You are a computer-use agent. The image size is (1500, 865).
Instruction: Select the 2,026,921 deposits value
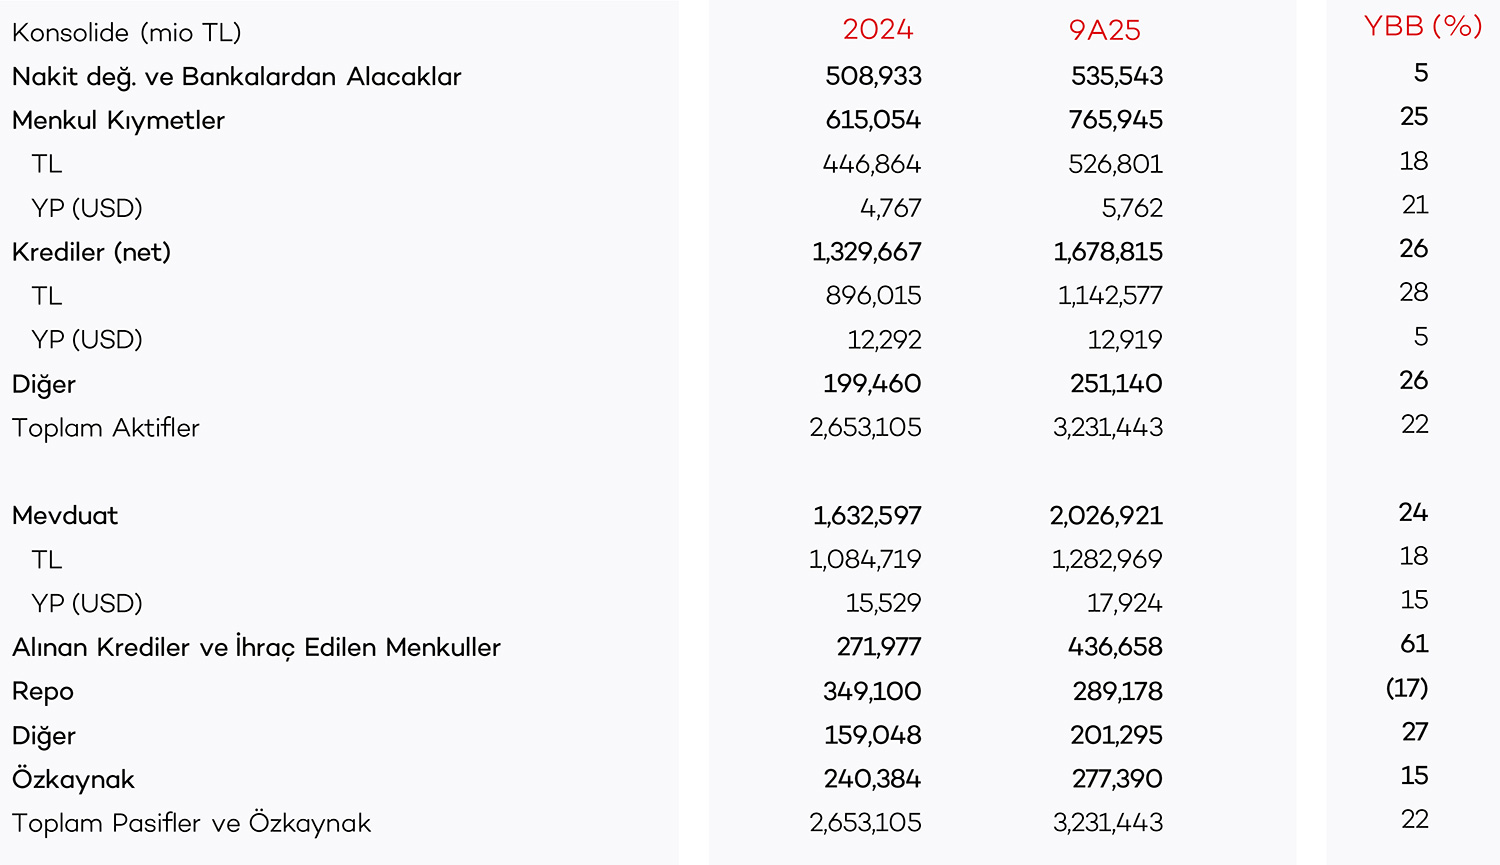click(x=1106, y=516)
